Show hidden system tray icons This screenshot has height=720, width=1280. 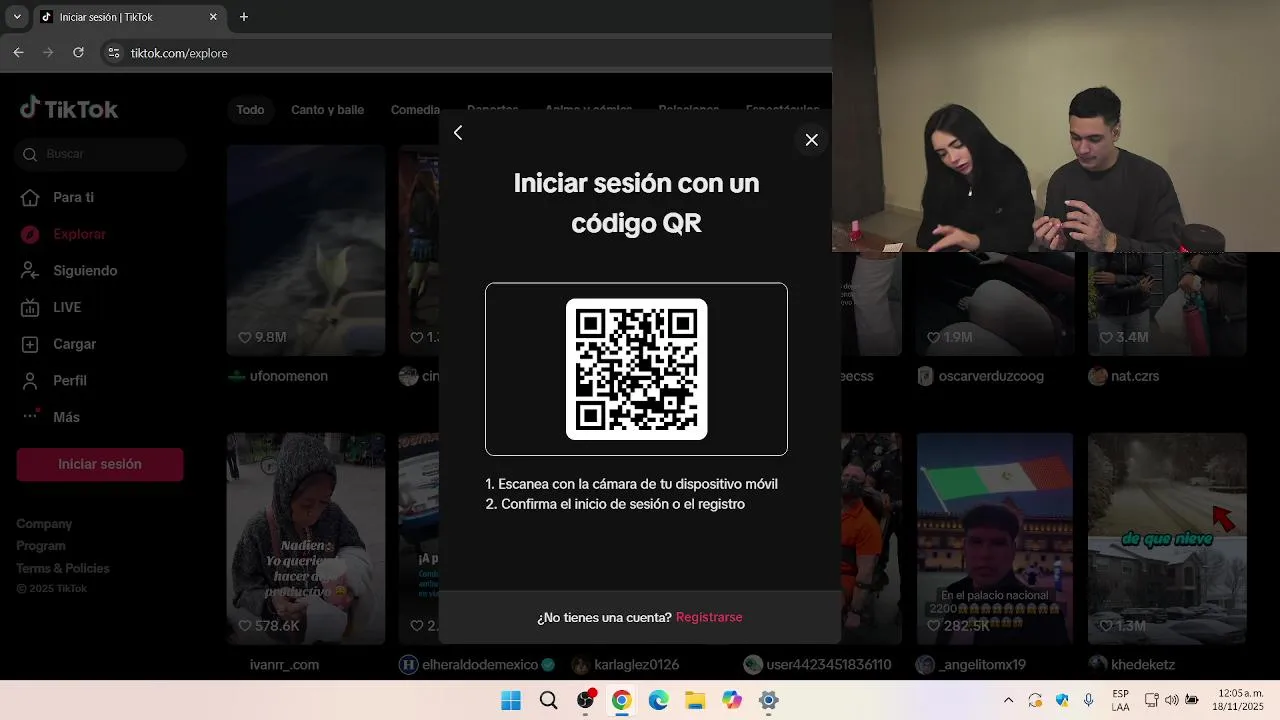tap(1008, 700)
